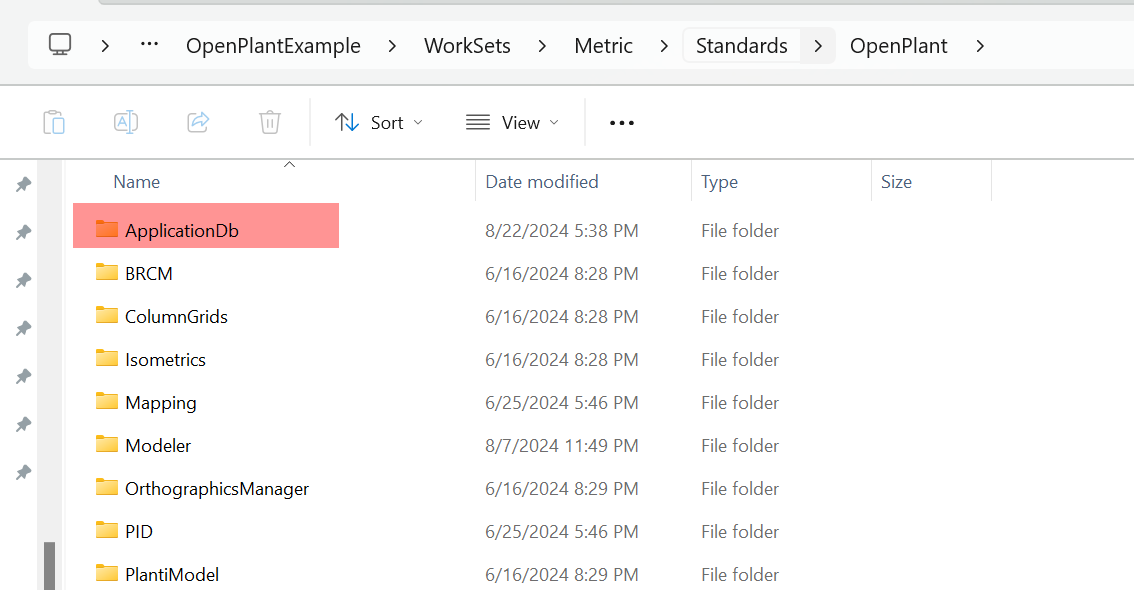This screenshot has width=1134, height=590.
Task: Click the Rename icon in toolbar
Action: (126, 122)
